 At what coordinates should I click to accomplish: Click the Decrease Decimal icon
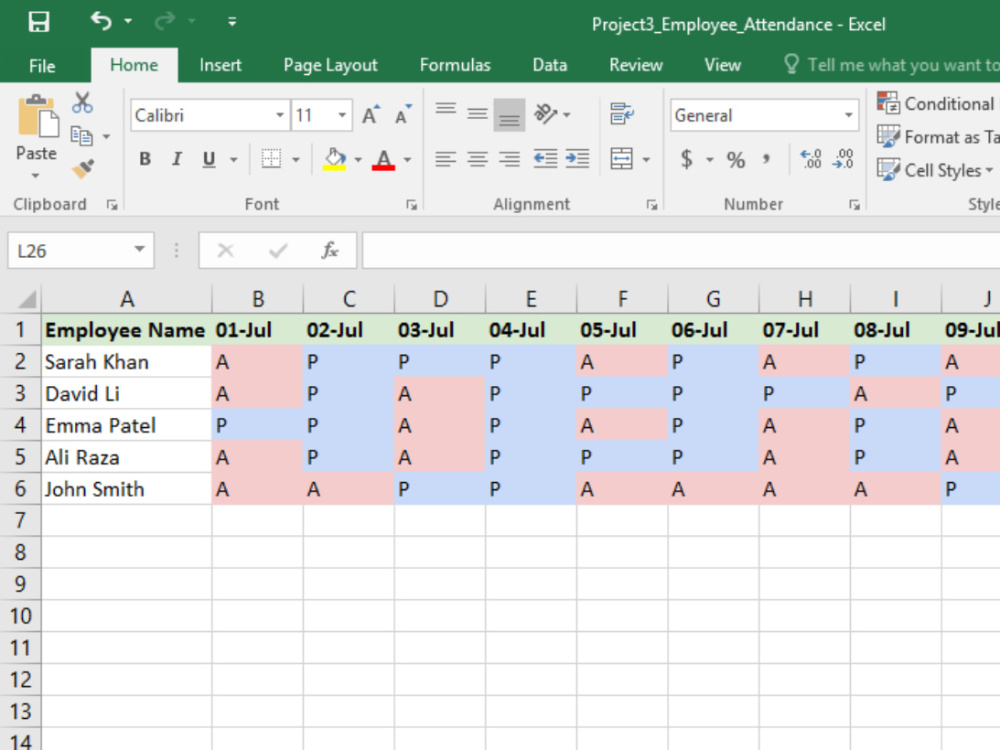pyautogui.click(x=842, y=159)
